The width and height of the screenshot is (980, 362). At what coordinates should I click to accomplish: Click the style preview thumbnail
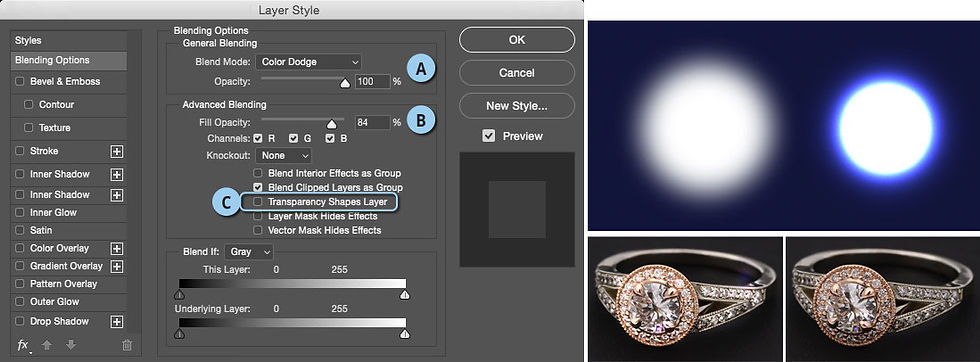[517, 209]
